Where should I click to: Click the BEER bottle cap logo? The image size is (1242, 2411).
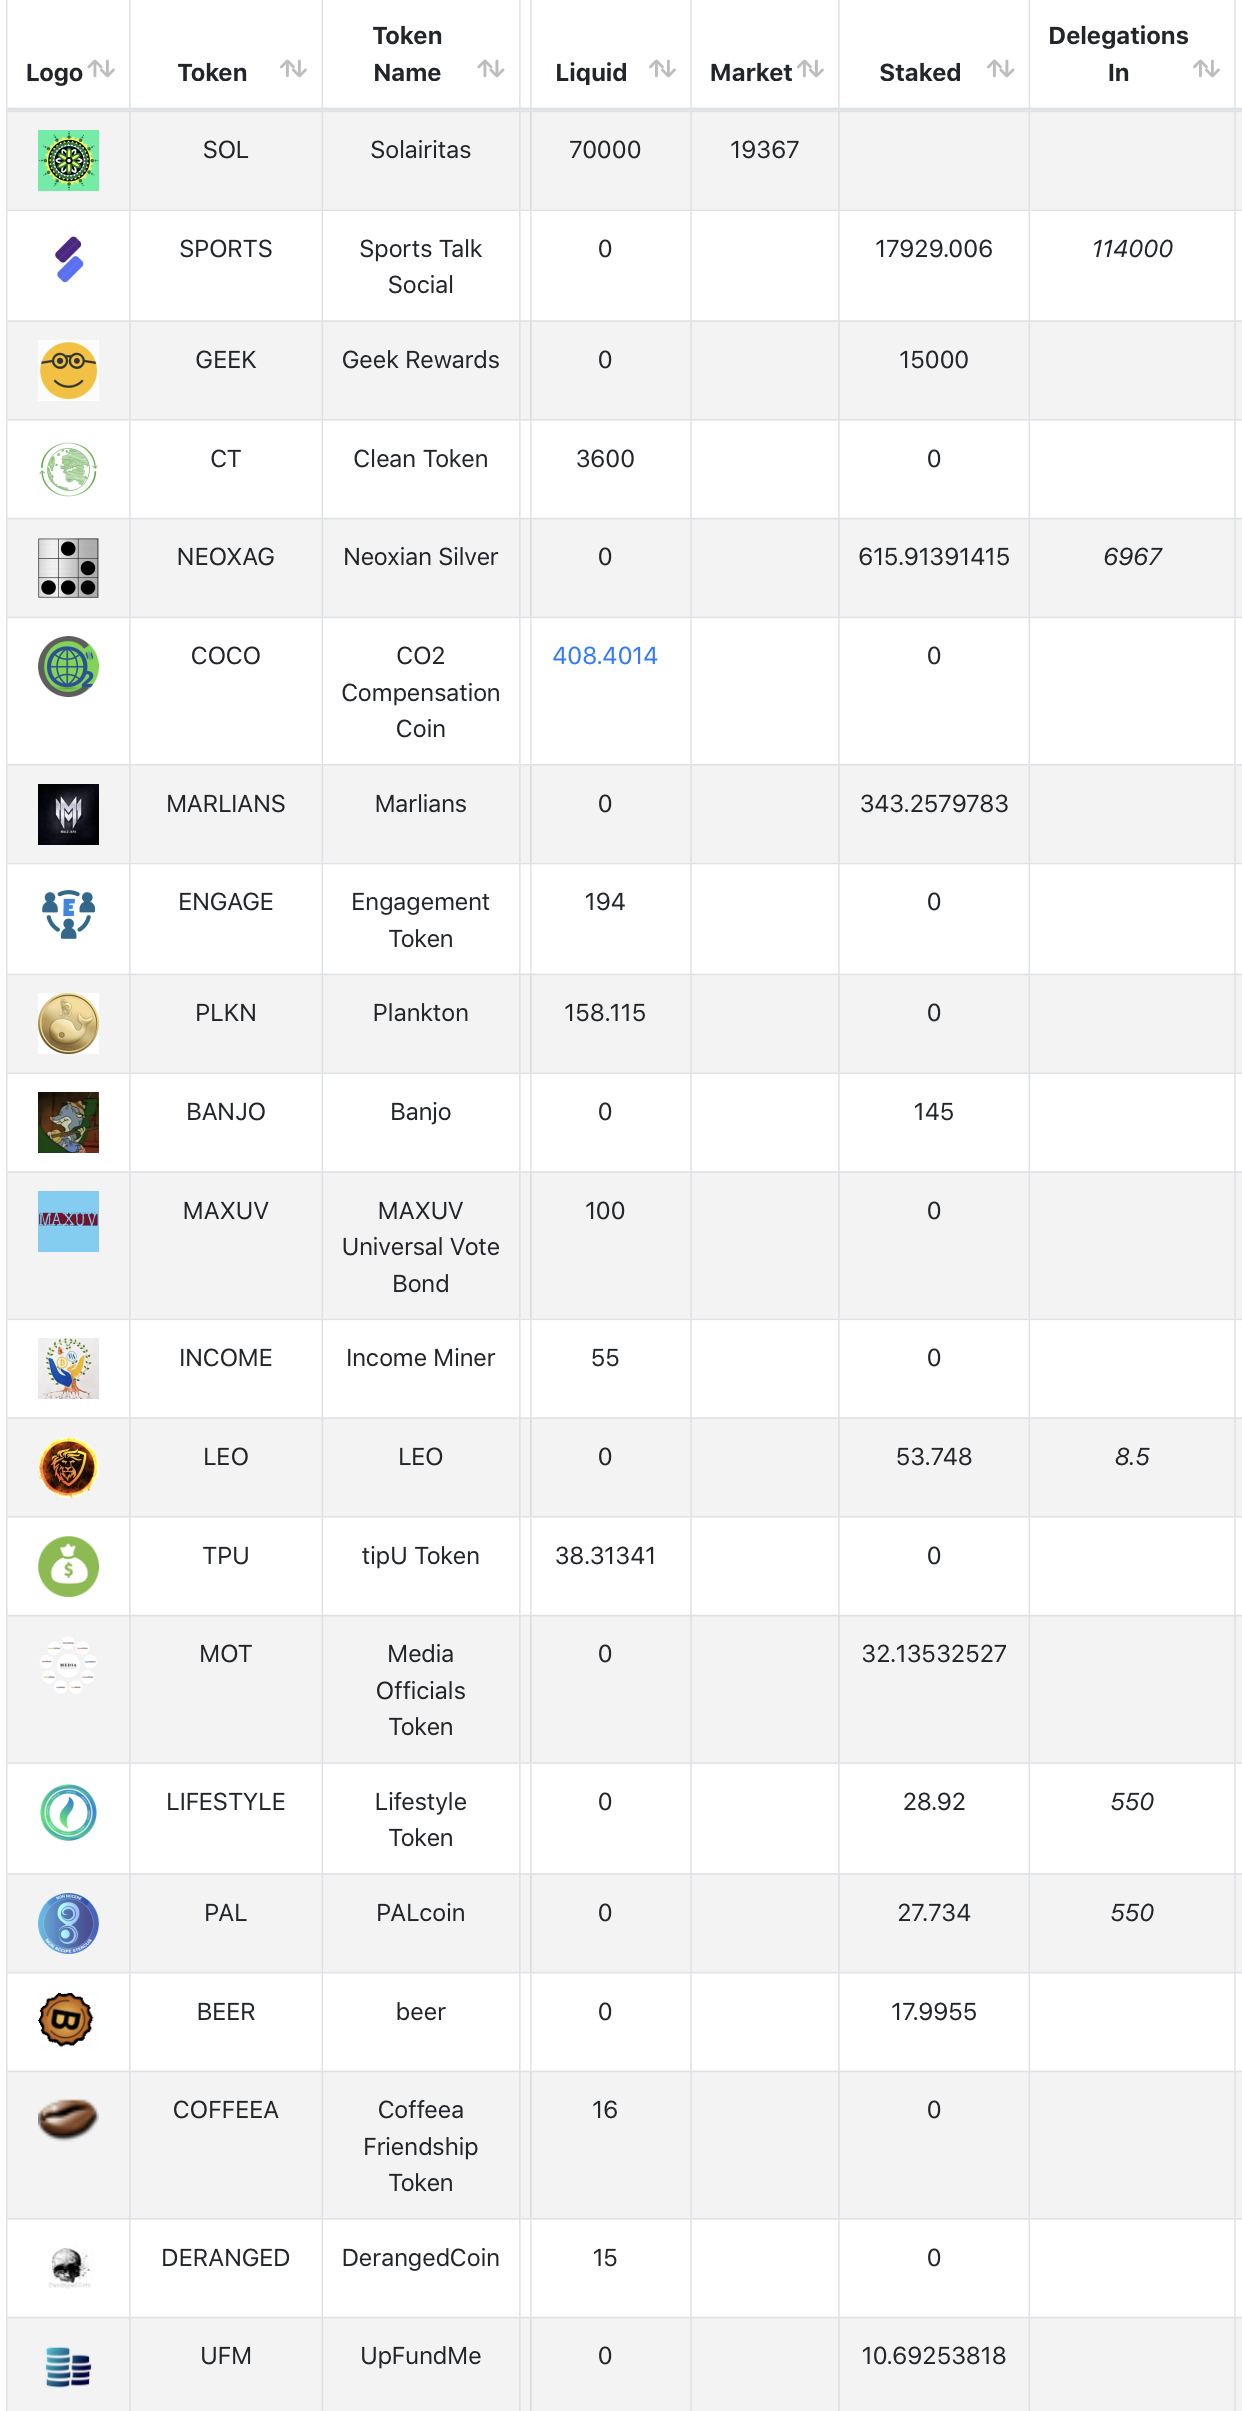pyautogui.click(x=66, y=2019)
